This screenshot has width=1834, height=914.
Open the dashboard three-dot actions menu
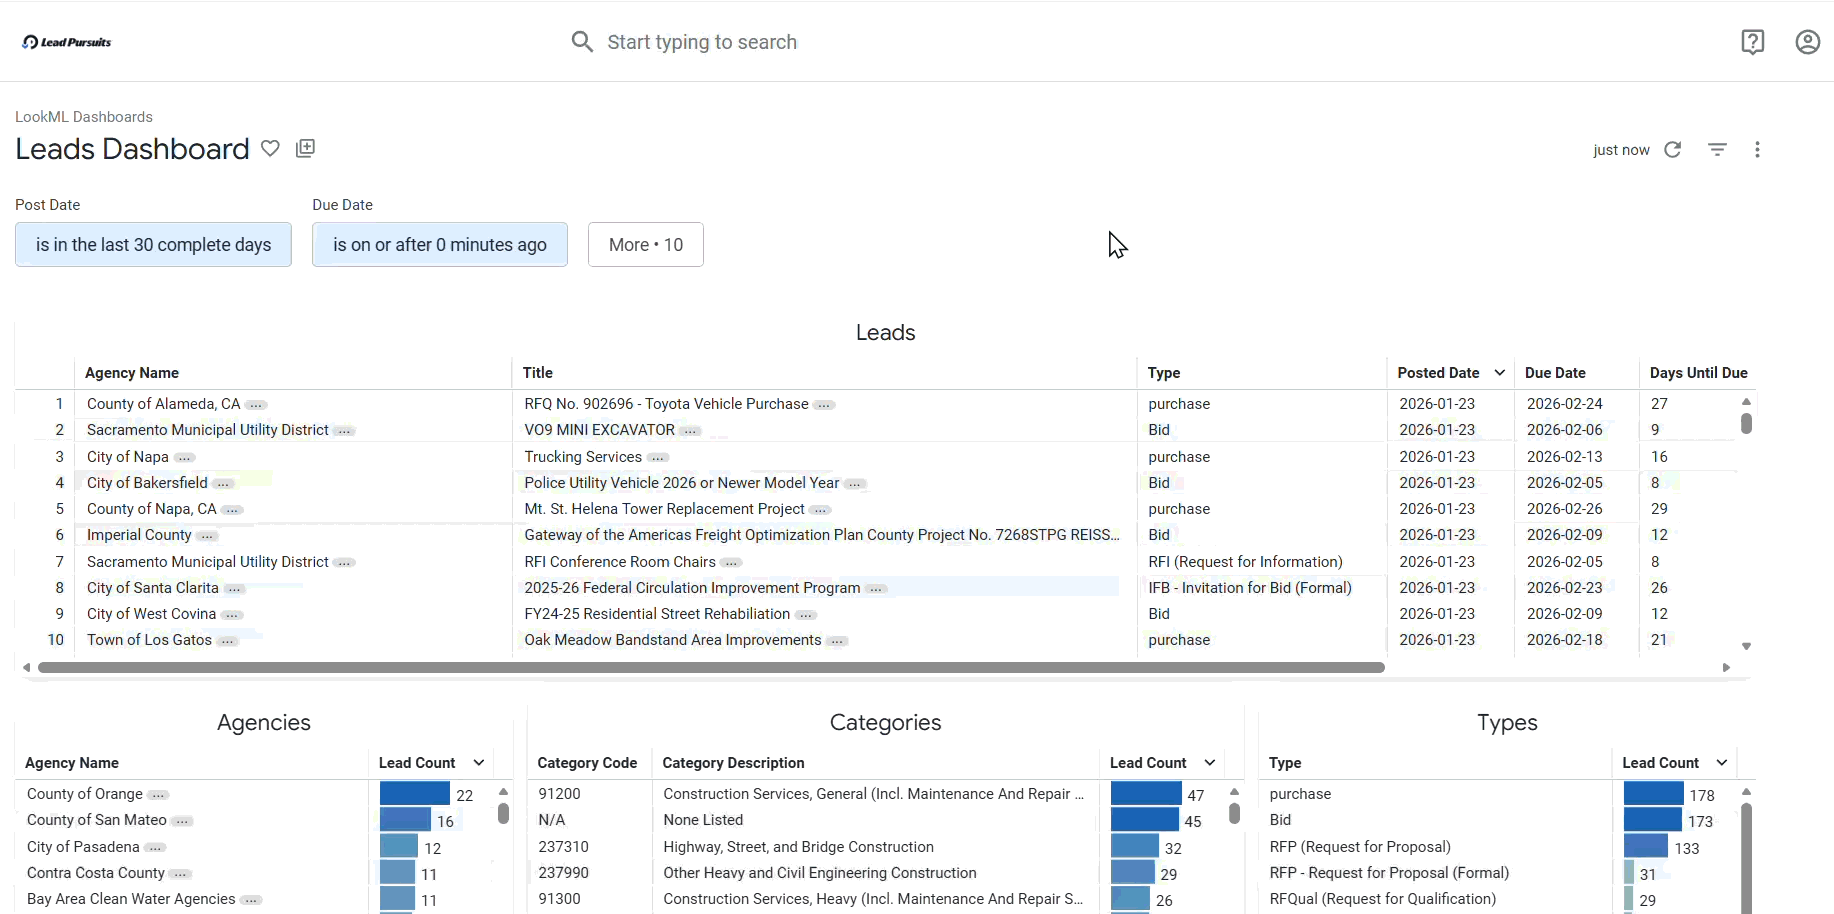[1757, 149]
